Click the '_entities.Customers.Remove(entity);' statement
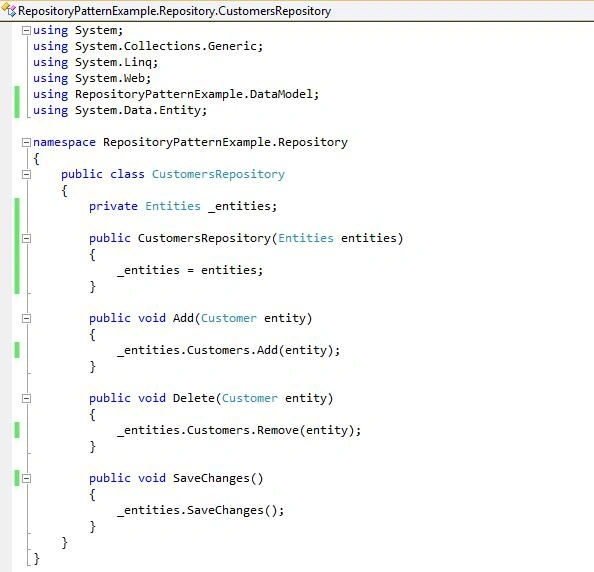The image size is (594, 572). [x=239, y=431]
